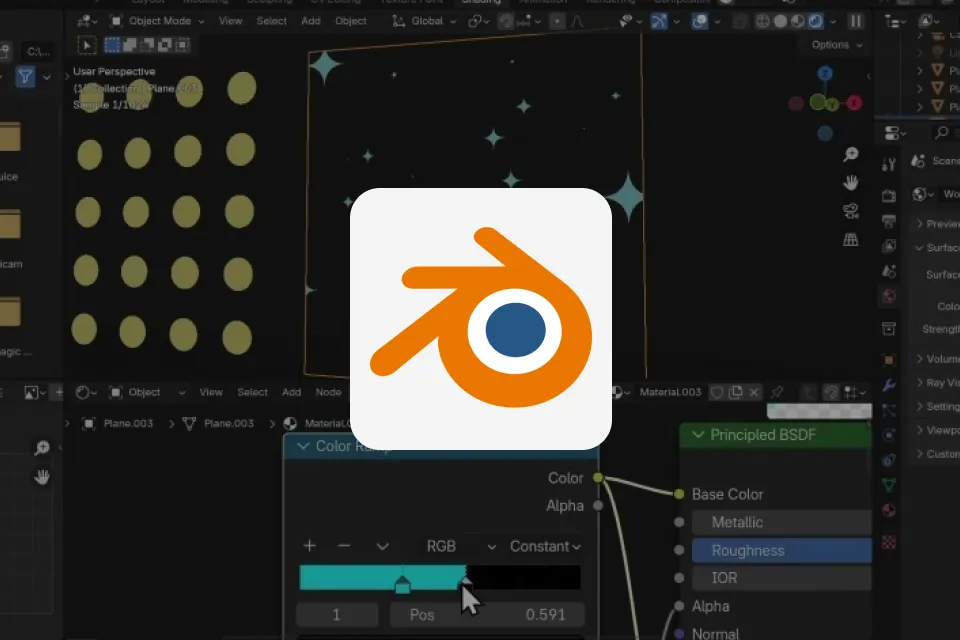Switch to rendered viewport shading

tap(816, 21)
